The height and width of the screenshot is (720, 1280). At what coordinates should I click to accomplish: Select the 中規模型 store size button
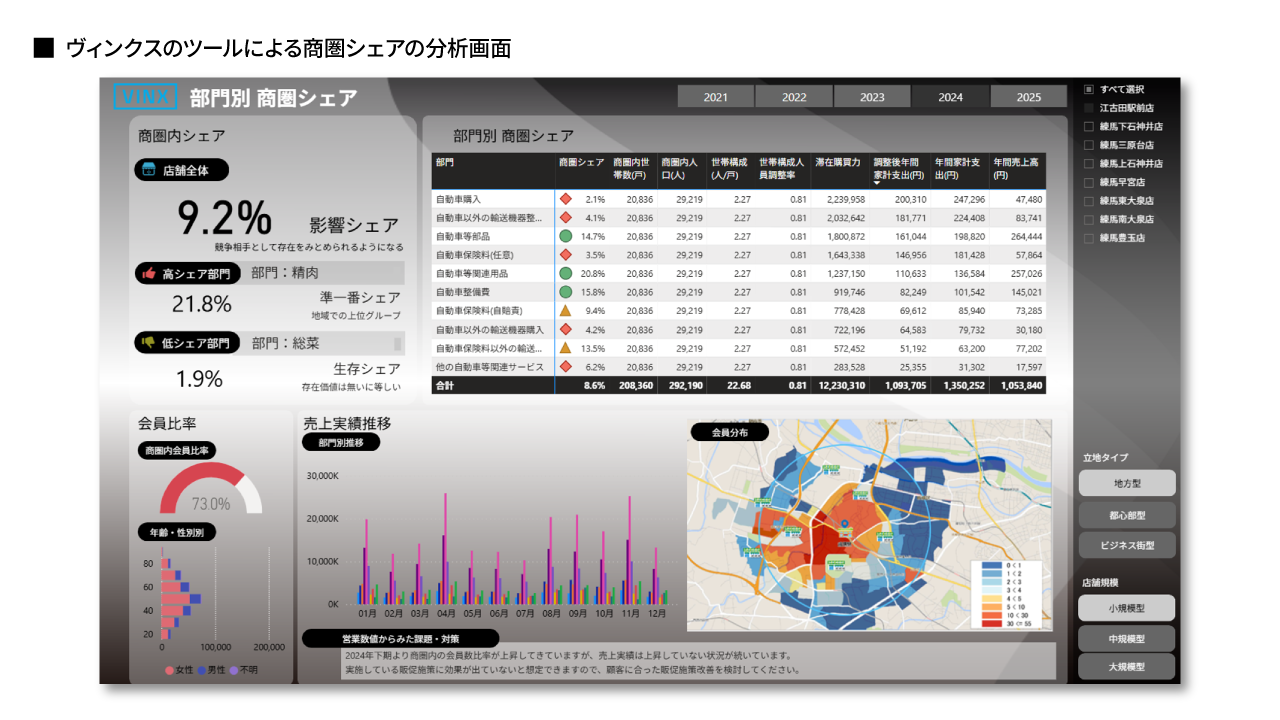[1127, 638]
